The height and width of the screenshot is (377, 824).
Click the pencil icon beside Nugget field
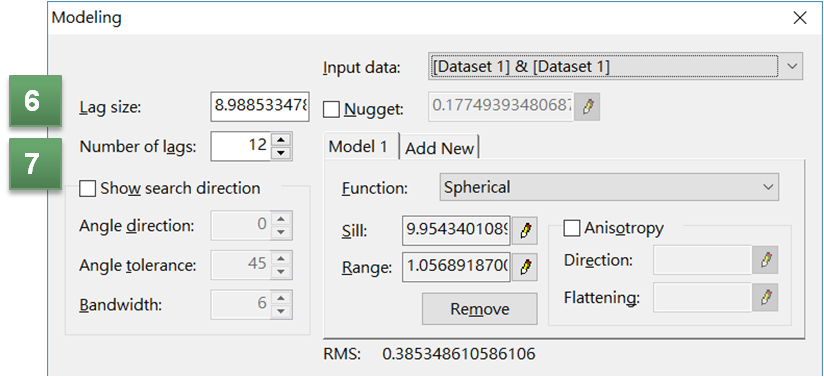(587, 107)
